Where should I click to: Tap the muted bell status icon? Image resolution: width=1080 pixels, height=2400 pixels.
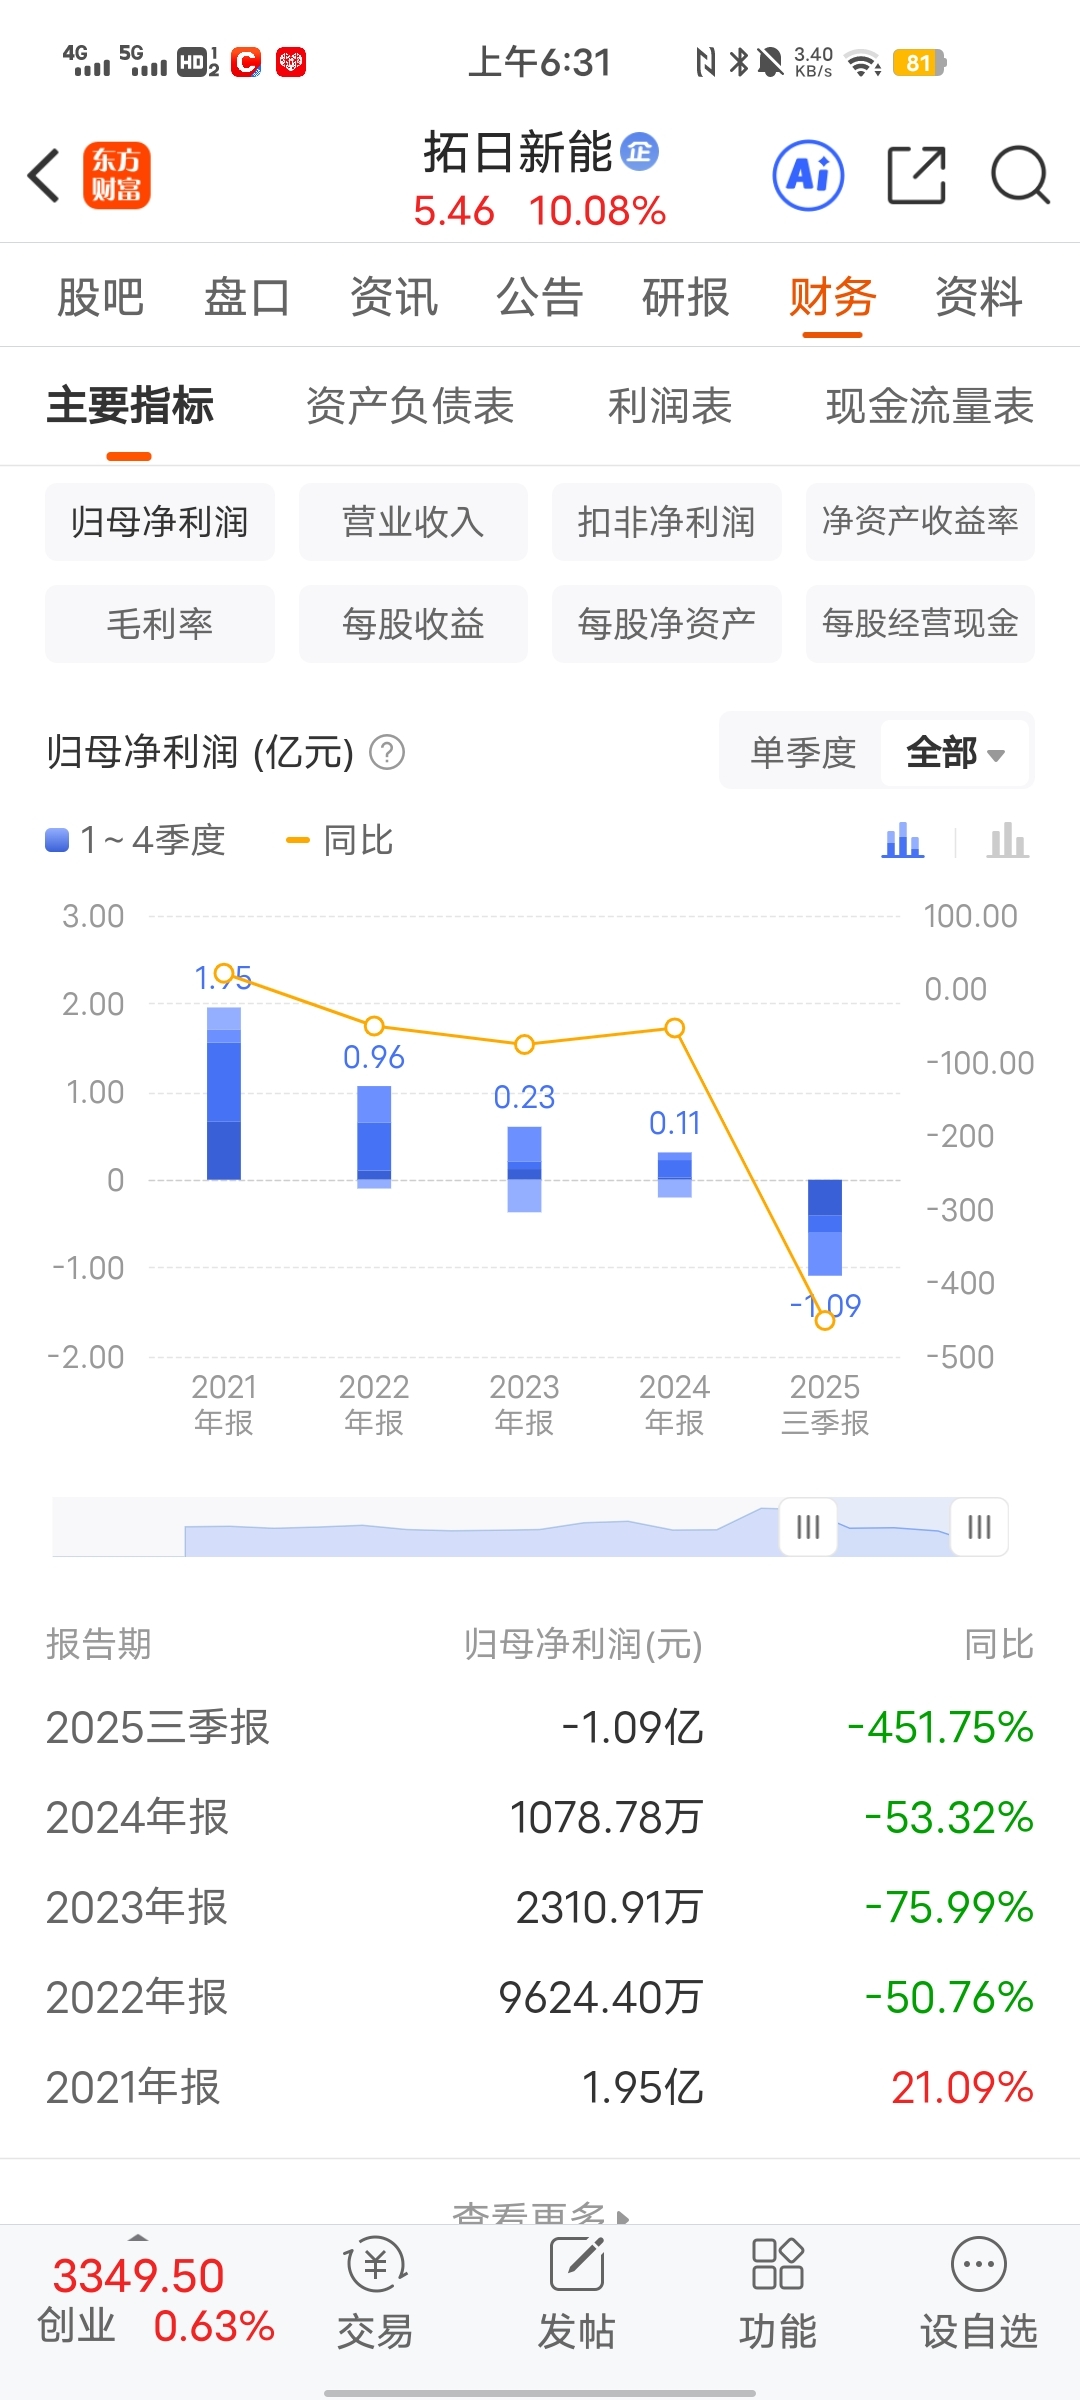[x=770, y=63]
